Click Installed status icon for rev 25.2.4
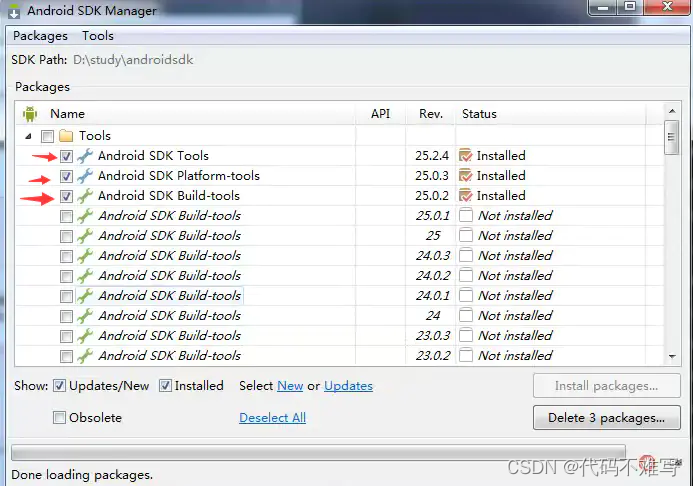693x486 pixels. point(465,156)
